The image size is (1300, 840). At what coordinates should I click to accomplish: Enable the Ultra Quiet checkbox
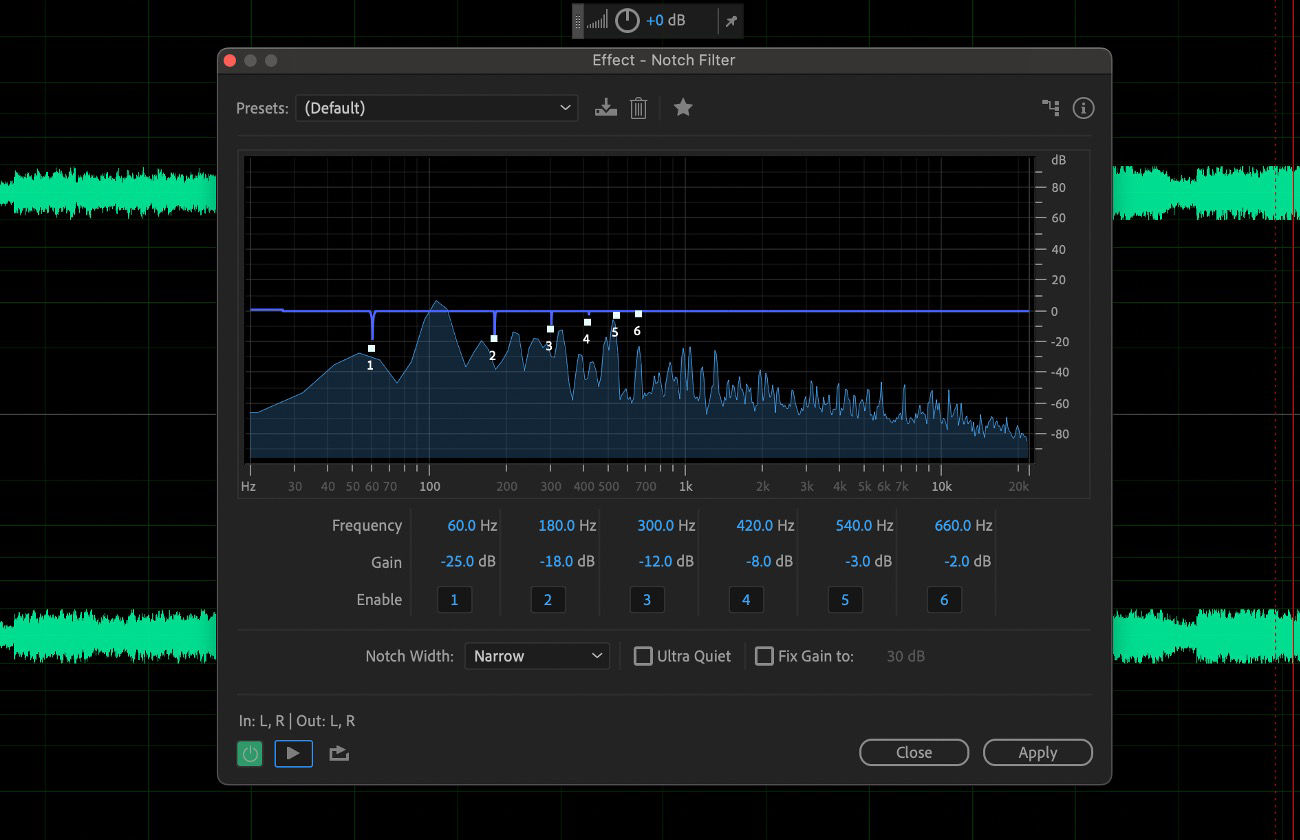coord(643,656)
